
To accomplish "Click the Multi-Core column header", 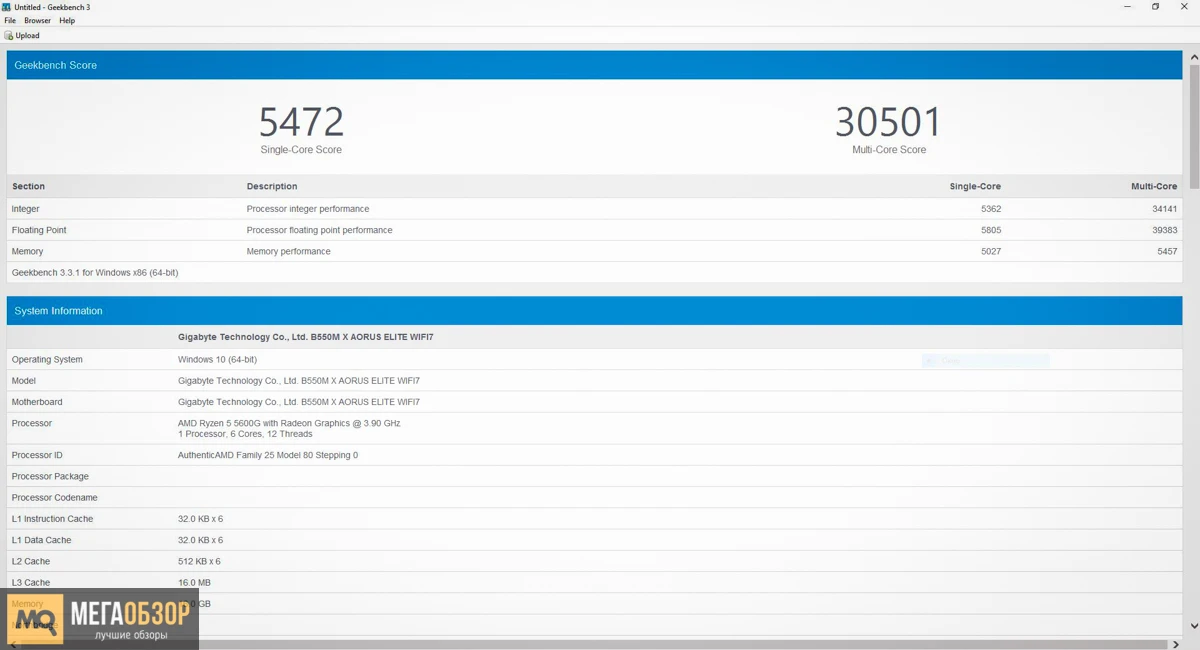I will click(x=1154, y=186).
